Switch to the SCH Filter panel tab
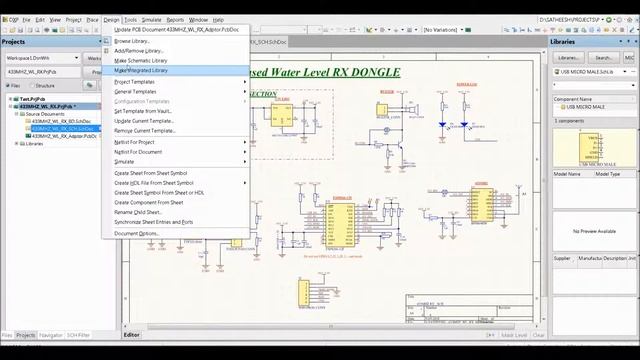This screenshot has height=360, width=640. pyautogui.click(x=78, y=335)
